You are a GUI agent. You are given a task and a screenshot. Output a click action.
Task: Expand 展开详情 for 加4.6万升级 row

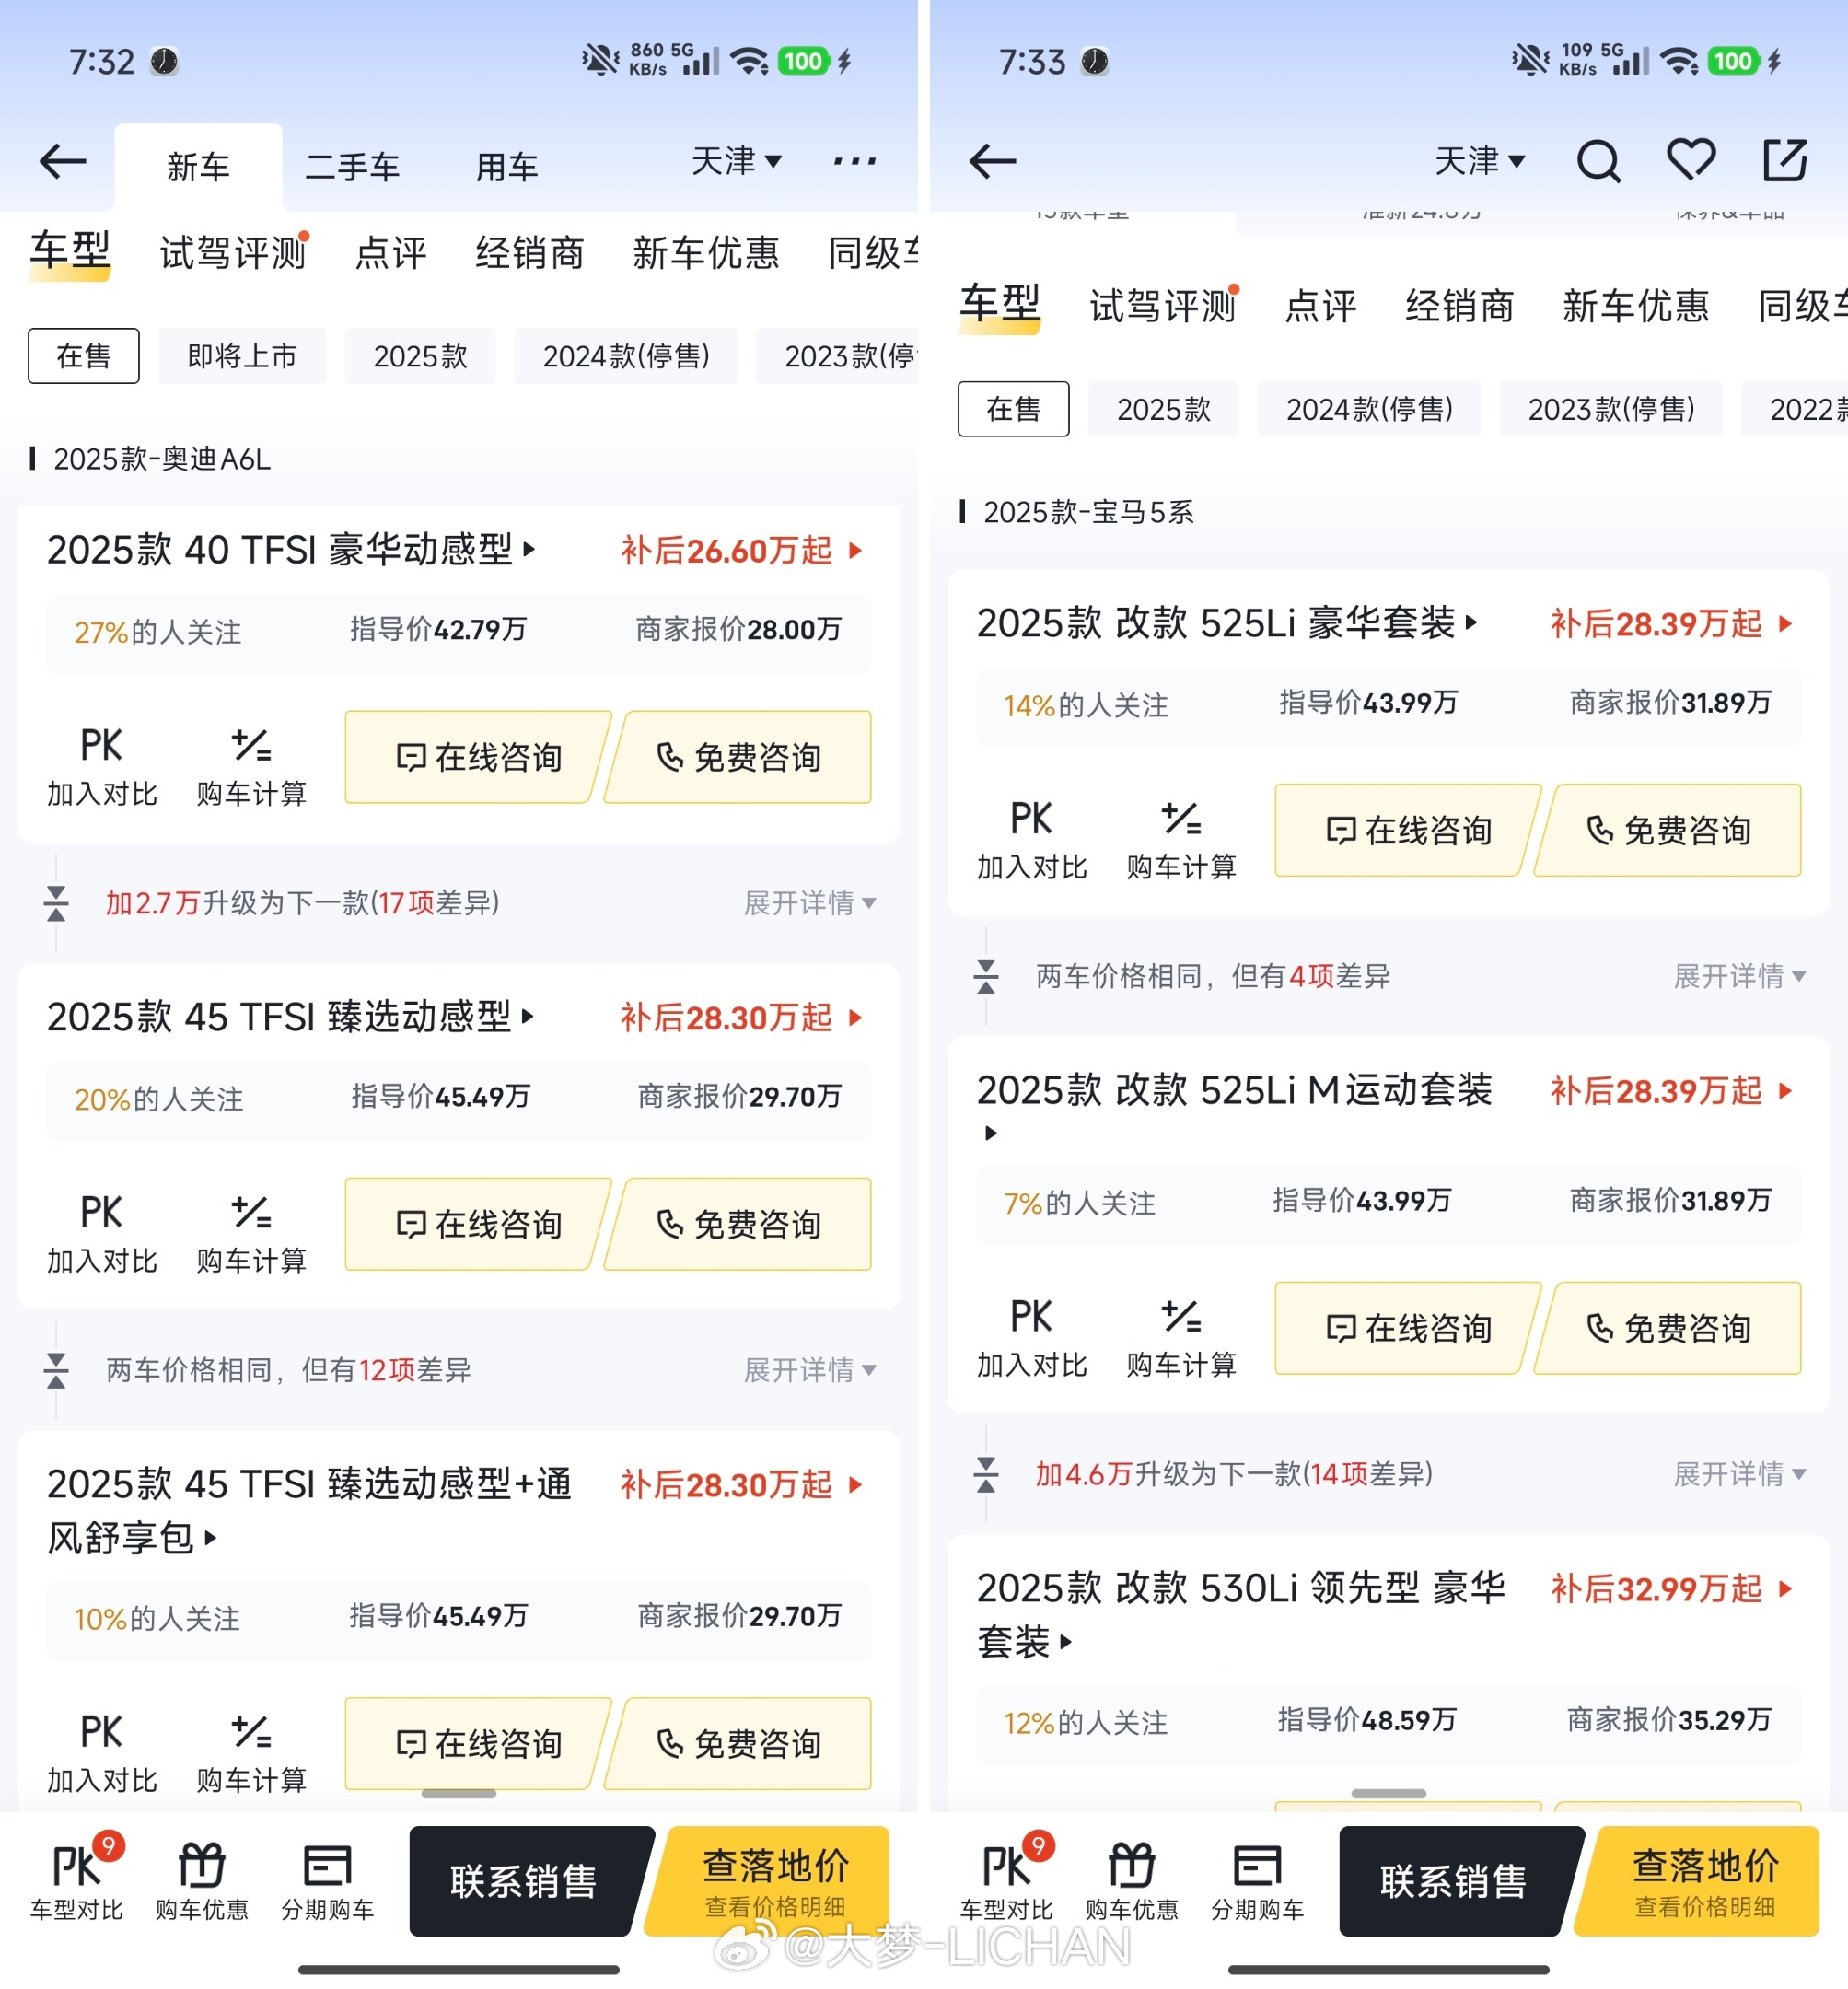pos(1740,1474)
